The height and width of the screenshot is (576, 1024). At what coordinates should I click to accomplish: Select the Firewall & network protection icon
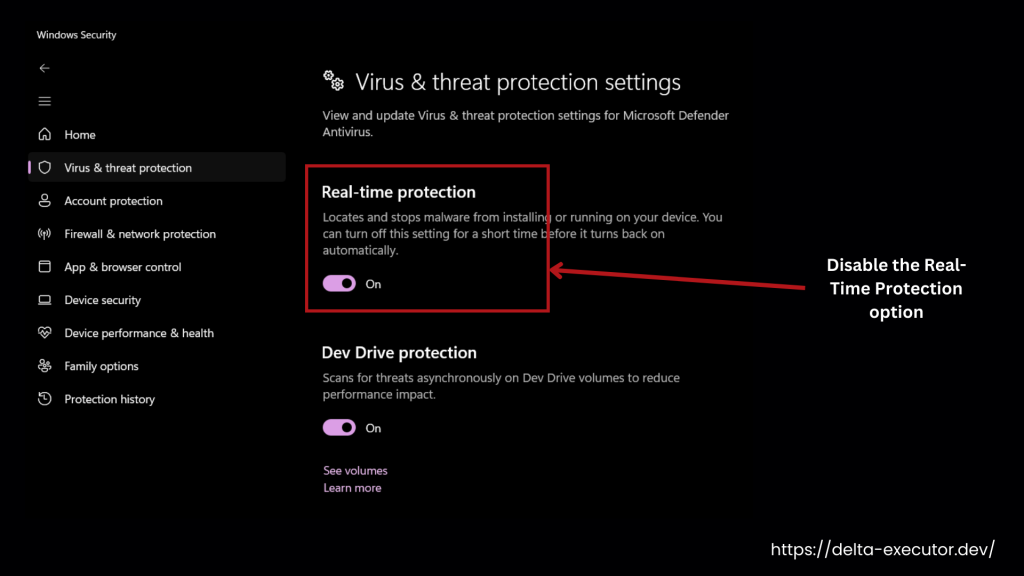pyautogui.click(x=45, y=233)
